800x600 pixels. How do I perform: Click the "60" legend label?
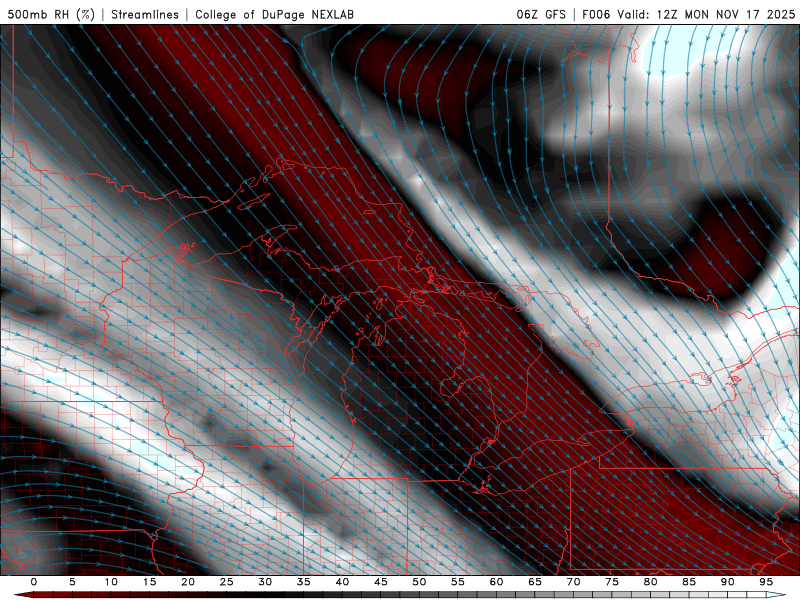tap(496, 582)
